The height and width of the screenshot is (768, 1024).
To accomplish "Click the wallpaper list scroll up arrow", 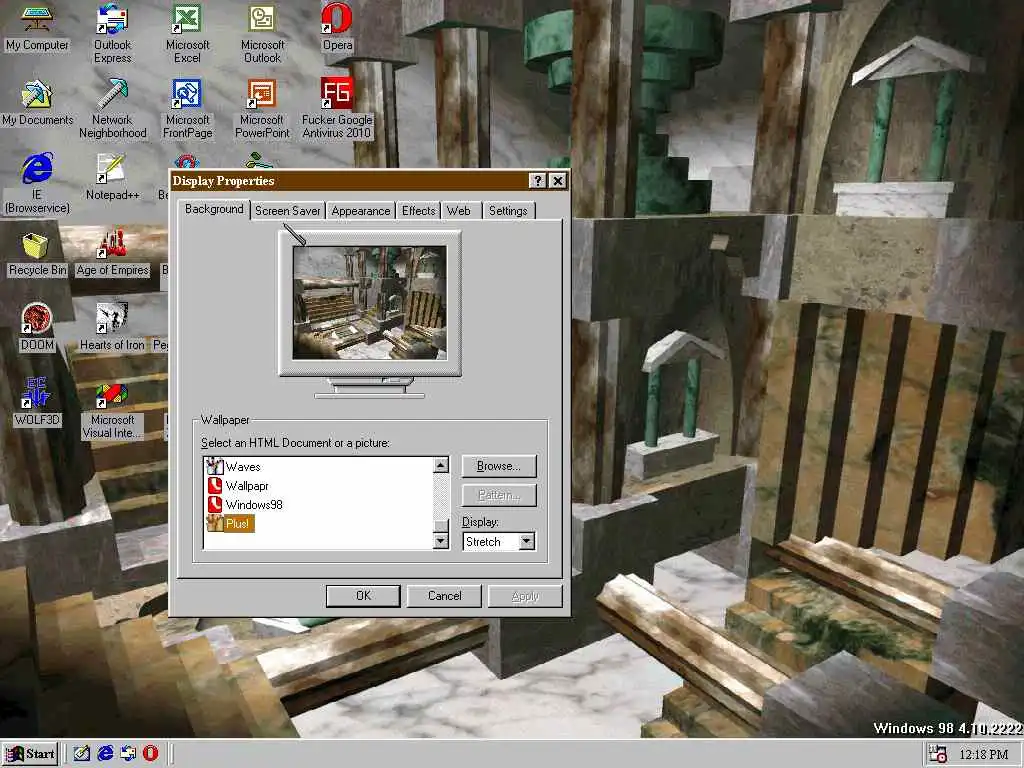I will 441,465.
